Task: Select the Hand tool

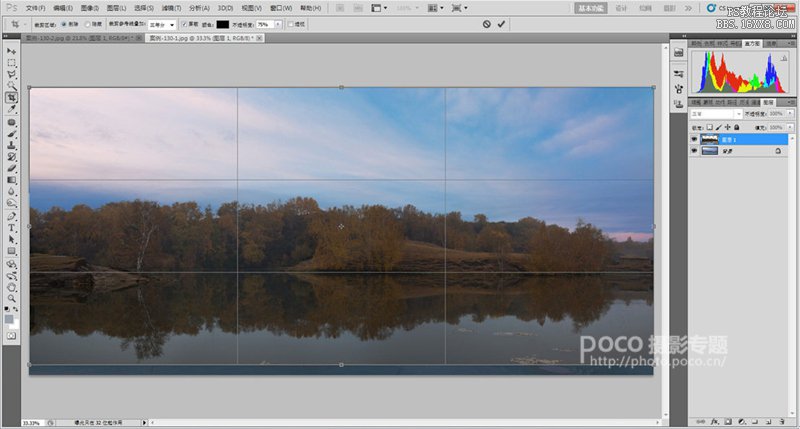Action: 11,287
